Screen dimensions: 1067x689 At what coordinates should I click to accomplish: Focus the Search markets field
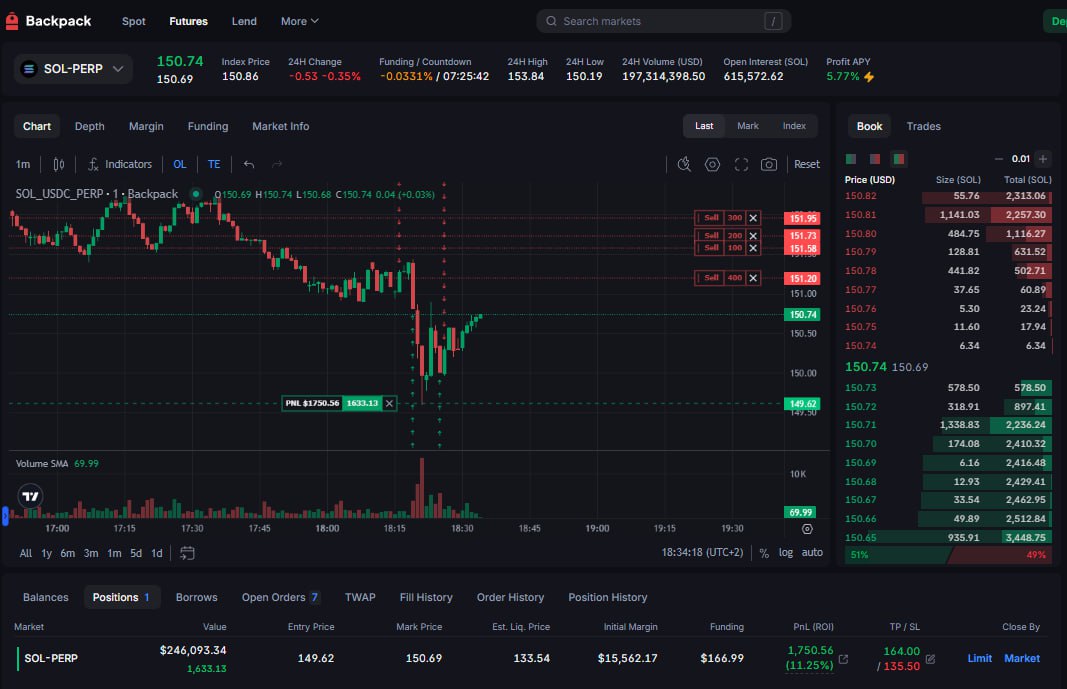tap(663, 21)
